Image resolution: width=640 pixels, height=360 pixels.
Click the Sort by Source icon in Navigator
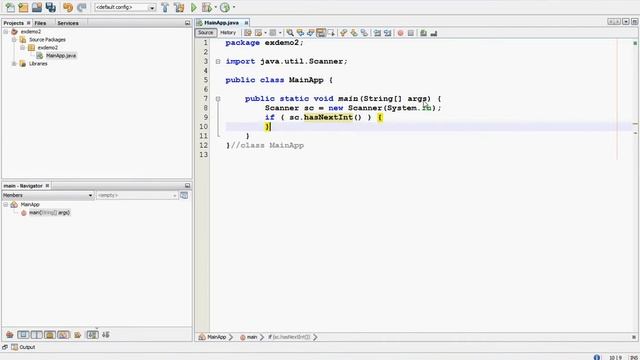tap(106, 335)
